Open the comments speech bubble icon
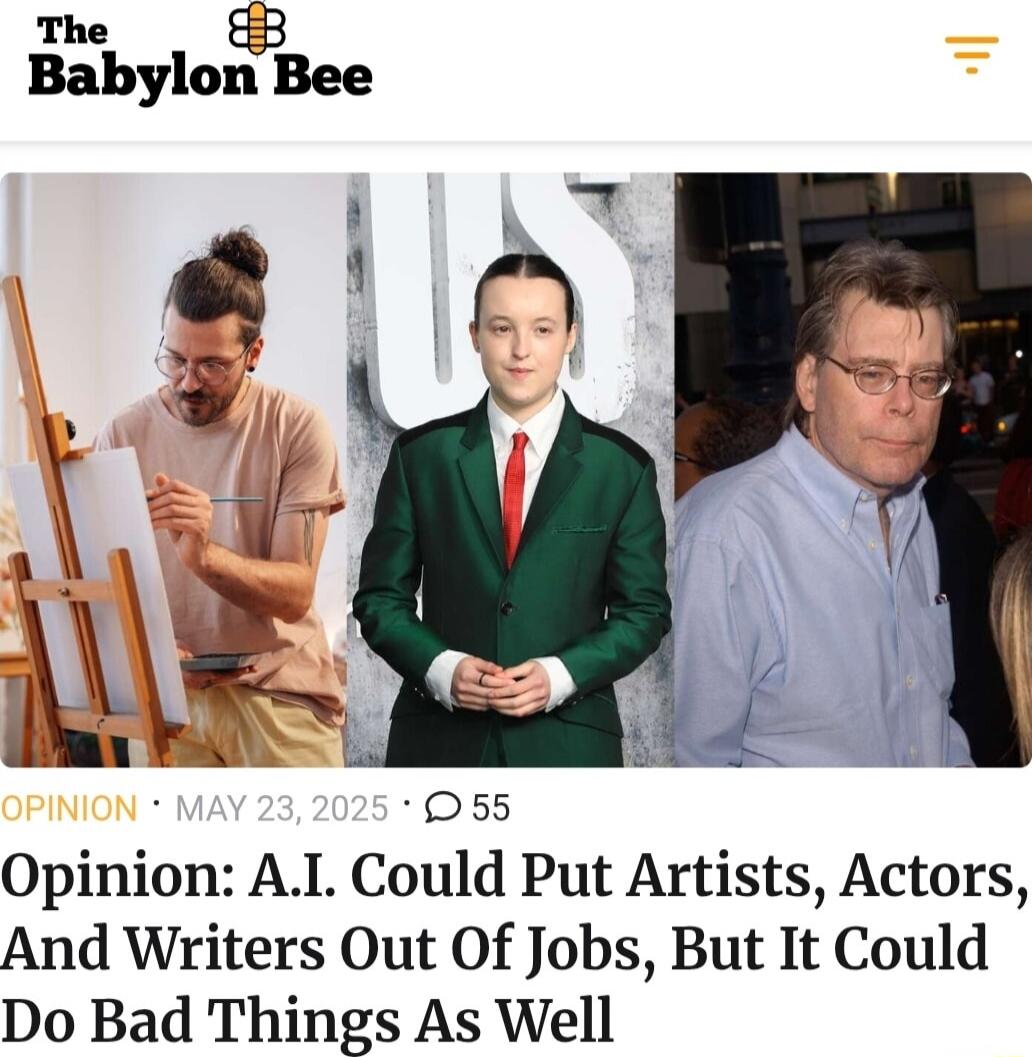 coord(442,806)
